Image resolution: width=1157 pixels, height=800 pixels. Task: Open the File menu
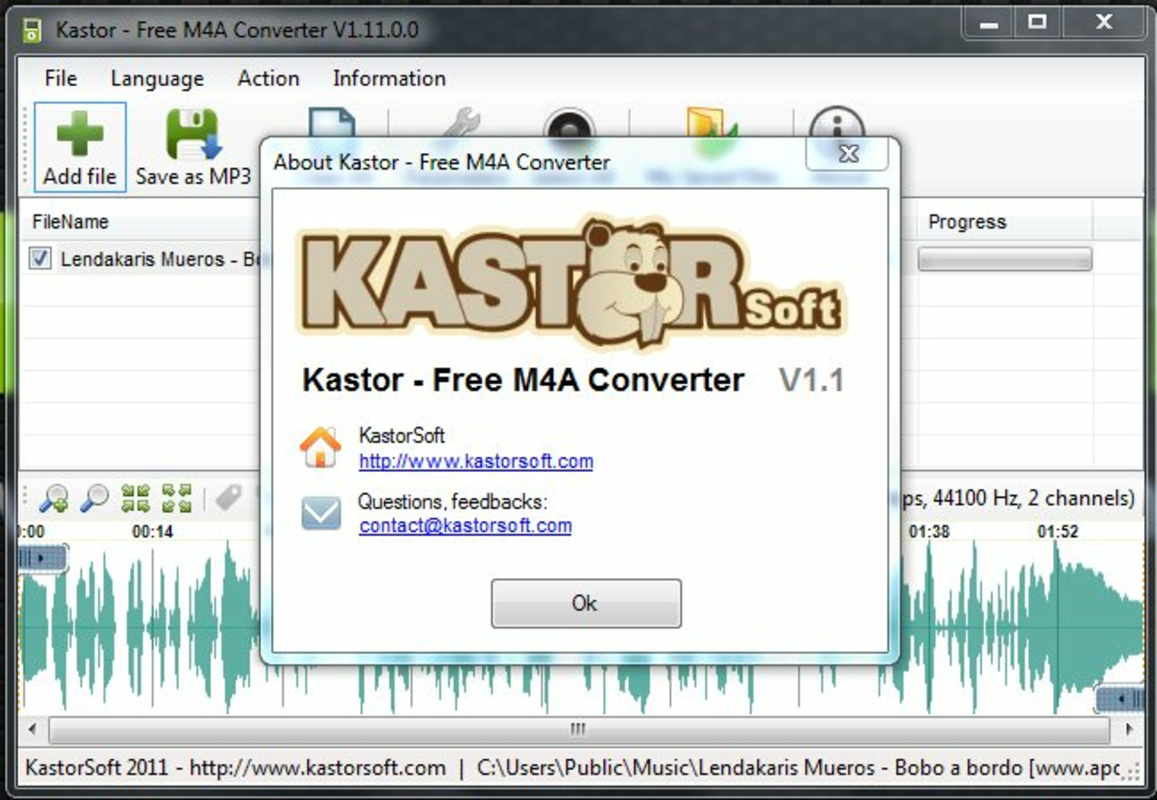61,78
